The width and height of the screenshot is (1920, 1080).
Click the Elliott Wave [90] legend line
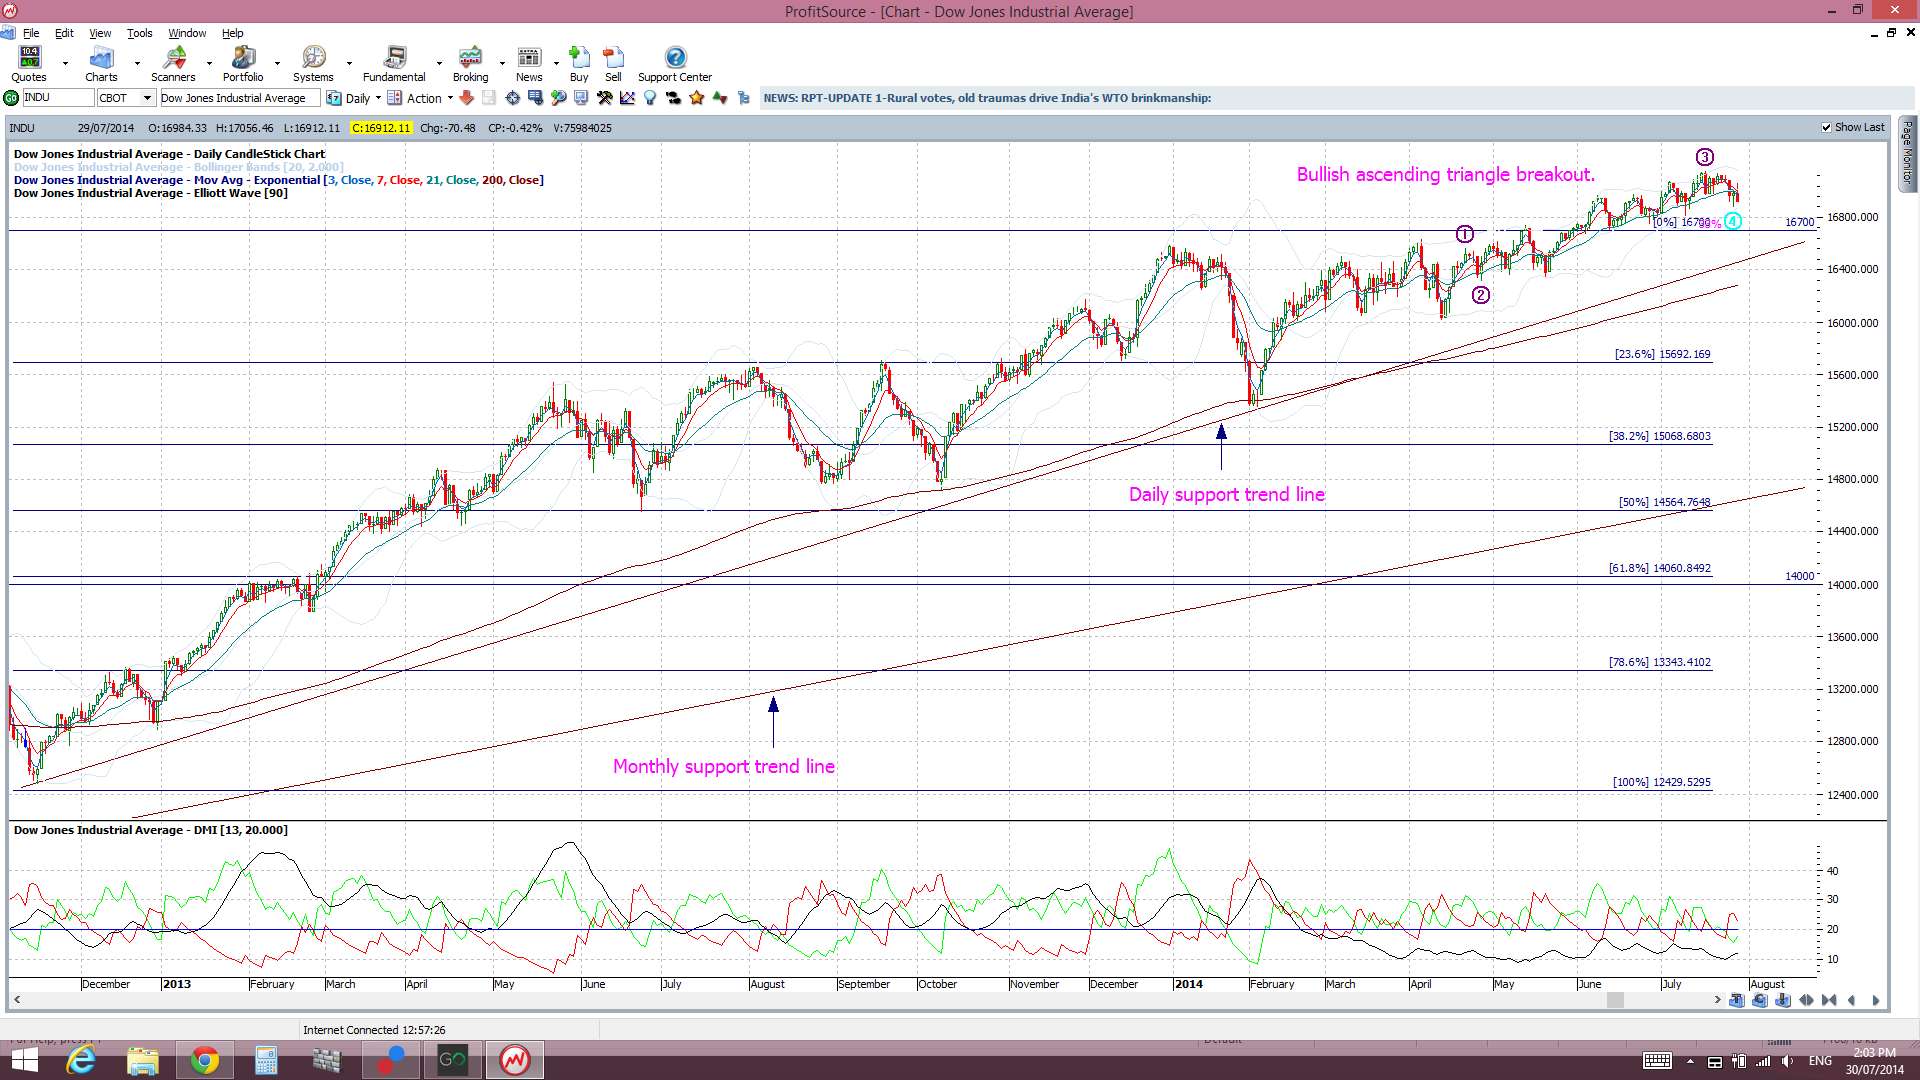(151, 193)
